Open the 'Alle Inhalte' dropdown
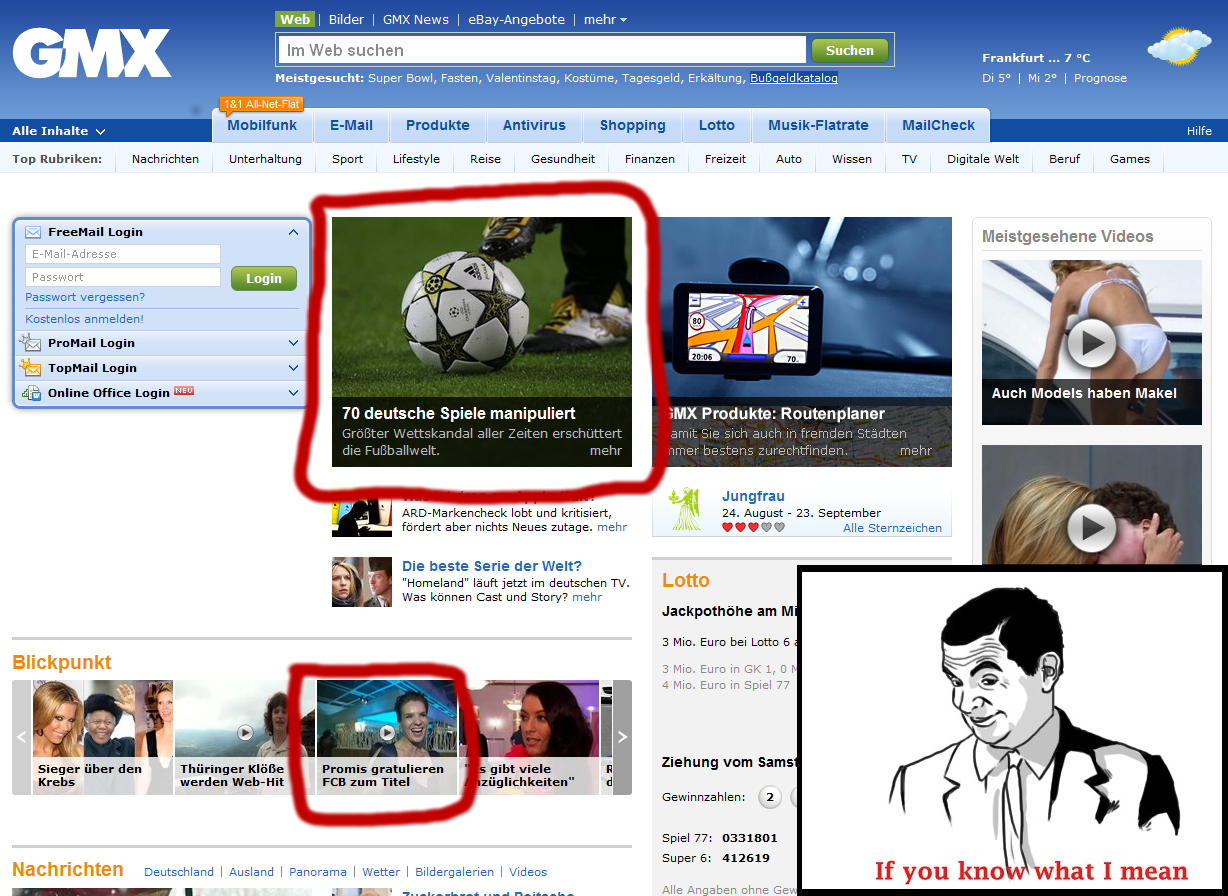Screen dimensions: 1228x896 [x=59, y=131]
